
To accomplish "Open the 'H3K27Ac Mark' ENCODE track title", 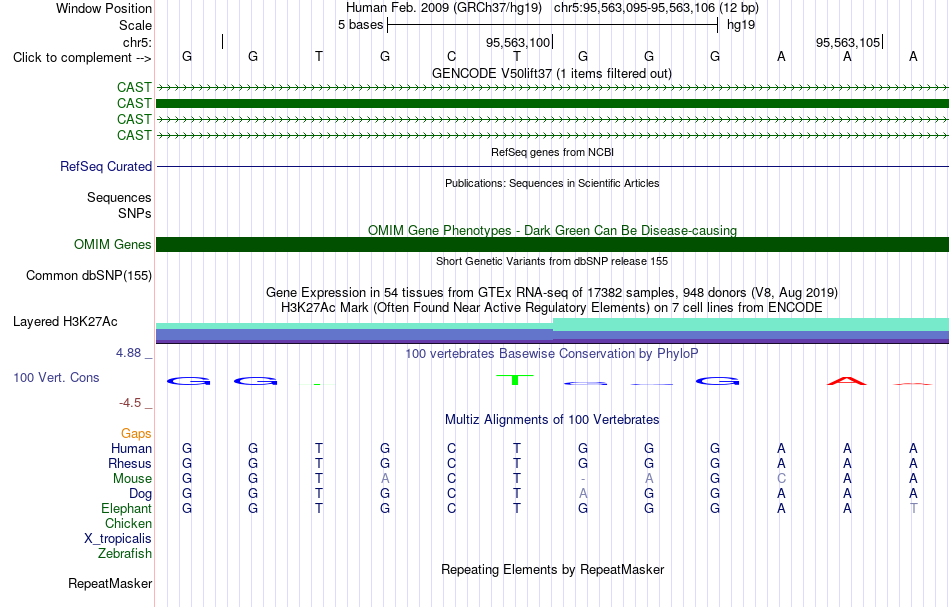I will (552, 308).
